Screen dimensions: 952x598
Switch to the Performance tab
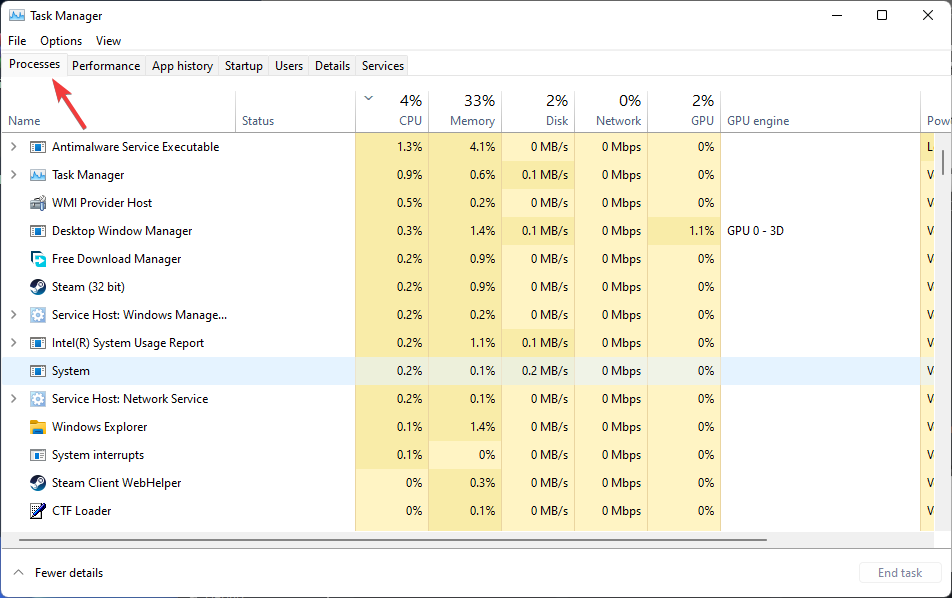pos(106,65)
